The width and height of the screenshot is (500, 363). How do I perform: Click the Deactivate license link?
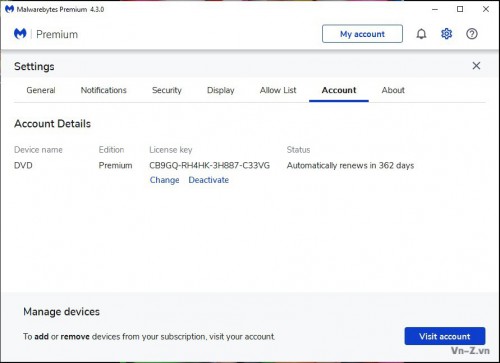209,180
